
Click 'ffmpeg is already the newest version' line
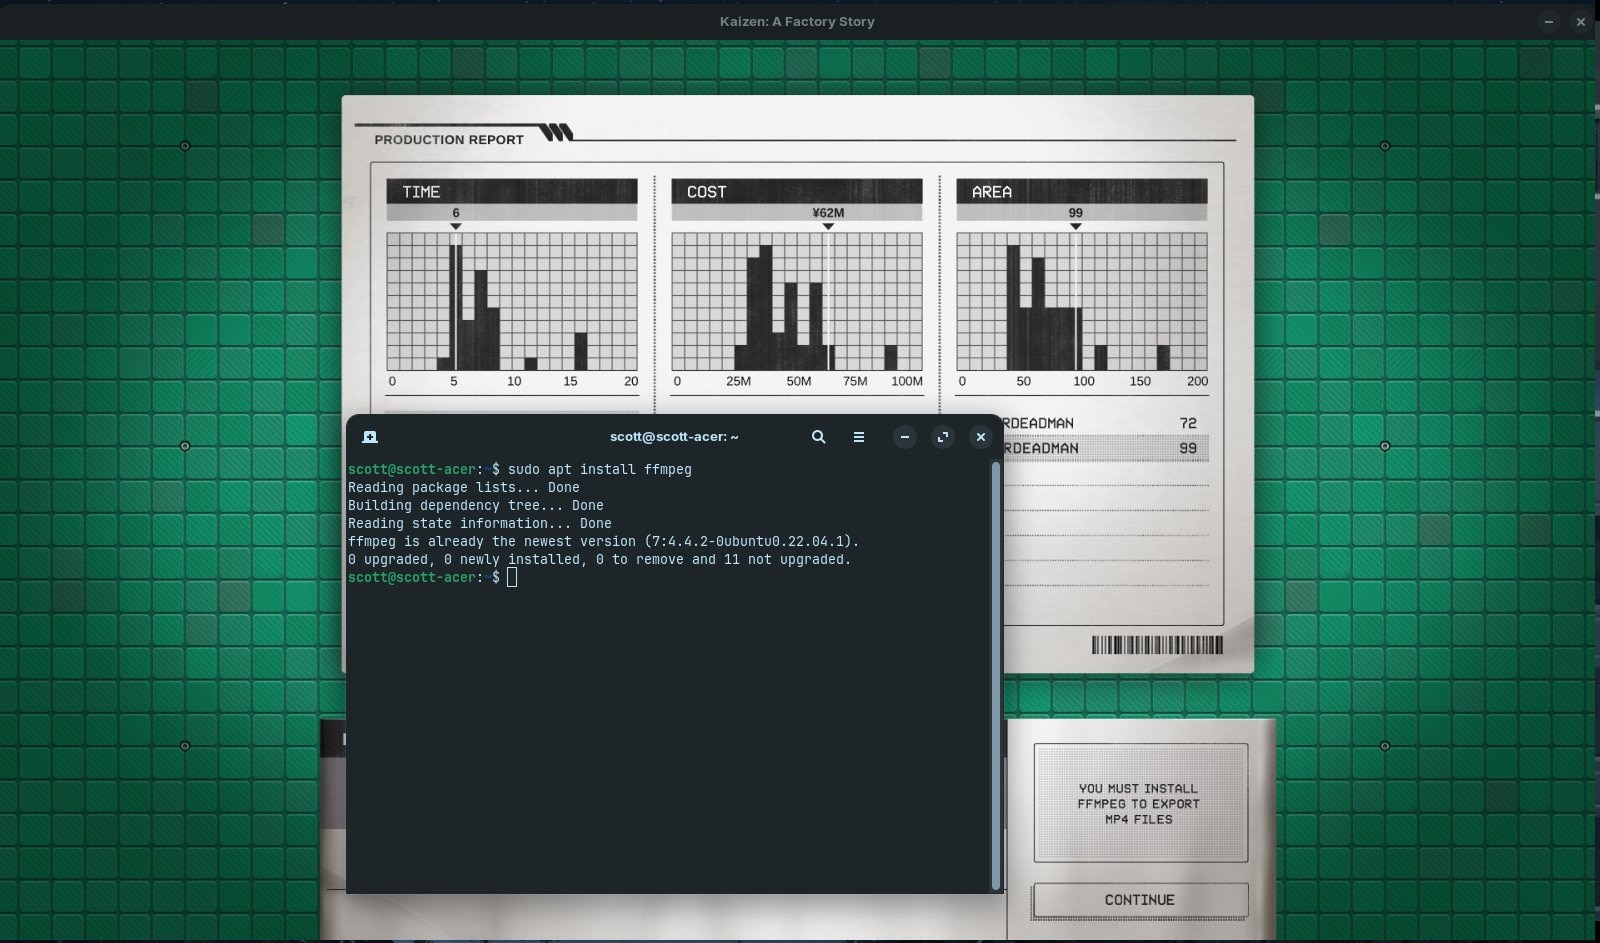(604, 541)
